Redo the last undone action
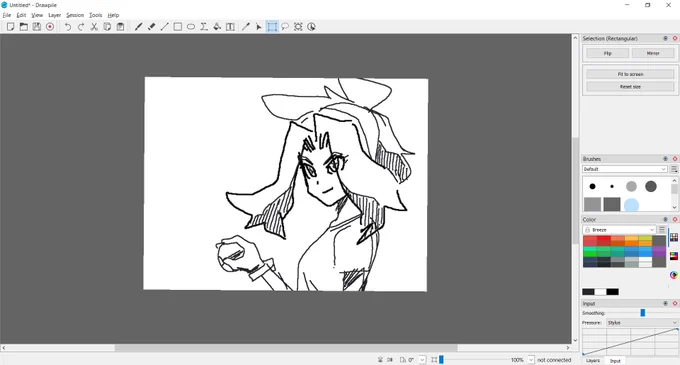Viewport: 680px width, 365px height. coord(81,27)
